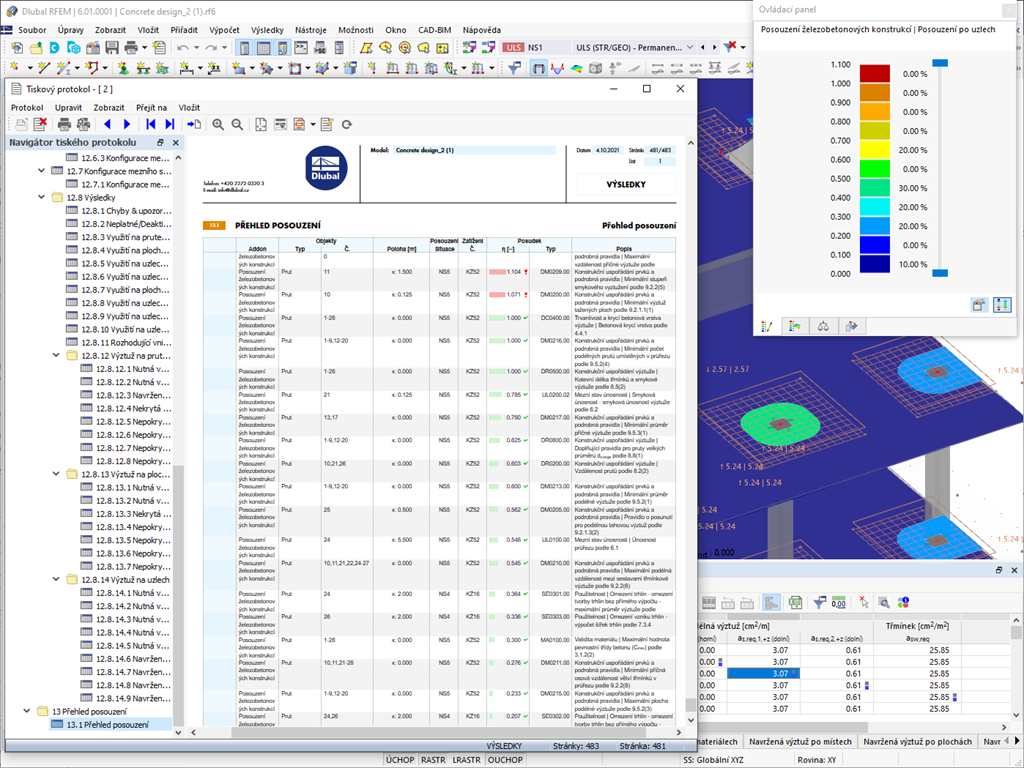1024x768 pixels.
Task: Toggle ÚCHOP snap in status bar
Action: [x=400, y=760]
